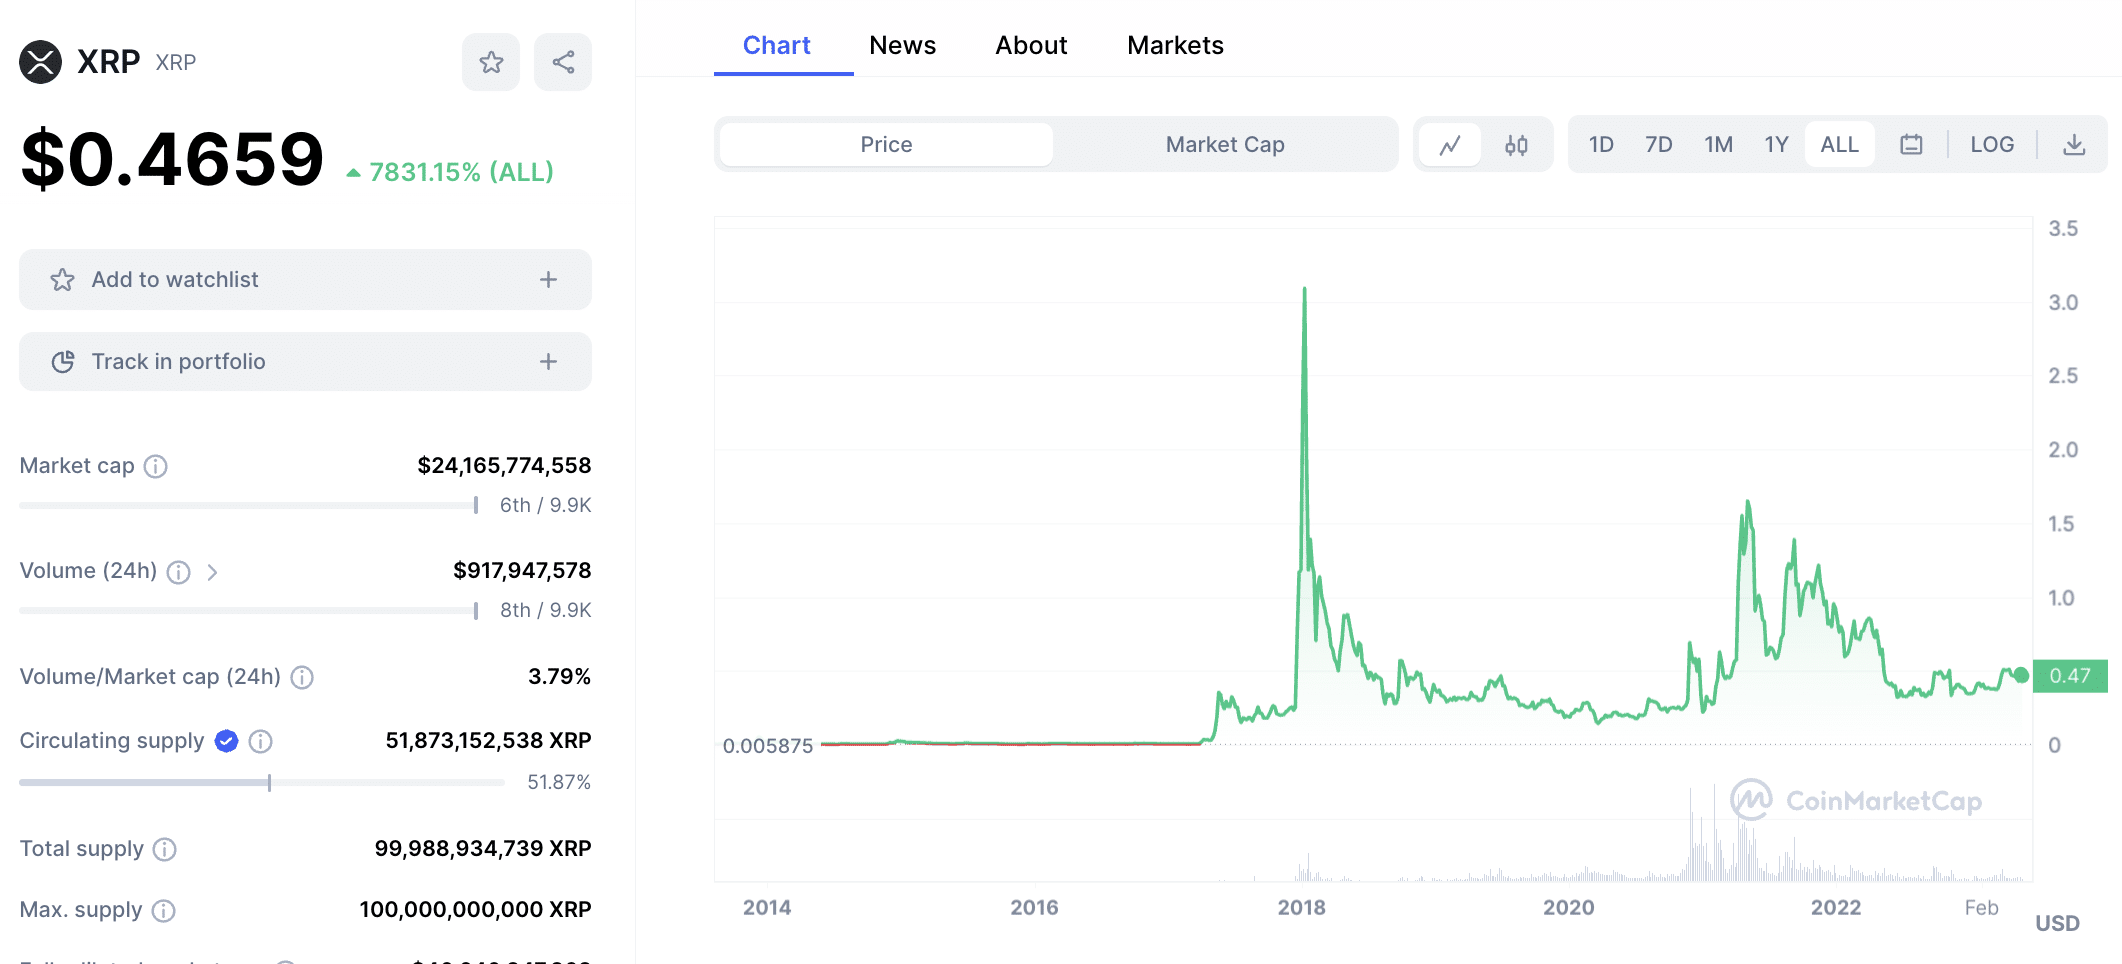The height and width of the screenshot is (964, 2122).
Task: Click the $0.4659 price value
Action: click(x=172, y=160)
